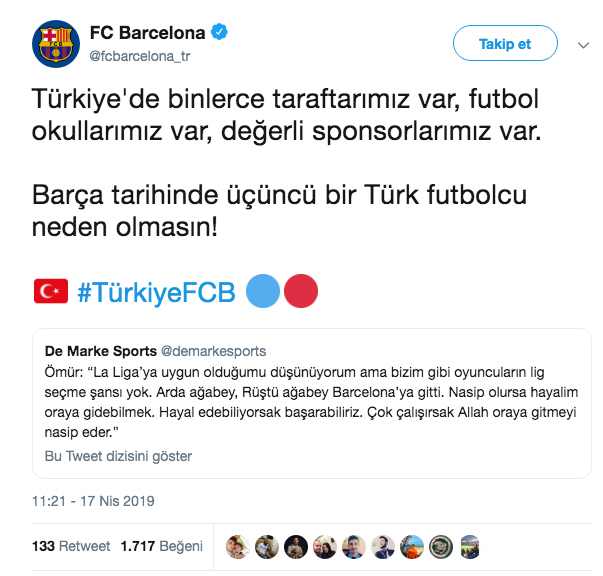Click the red circle emoji
Image resolution: width=603 pixels, height=576 pixels.
[x=301, y=291]
